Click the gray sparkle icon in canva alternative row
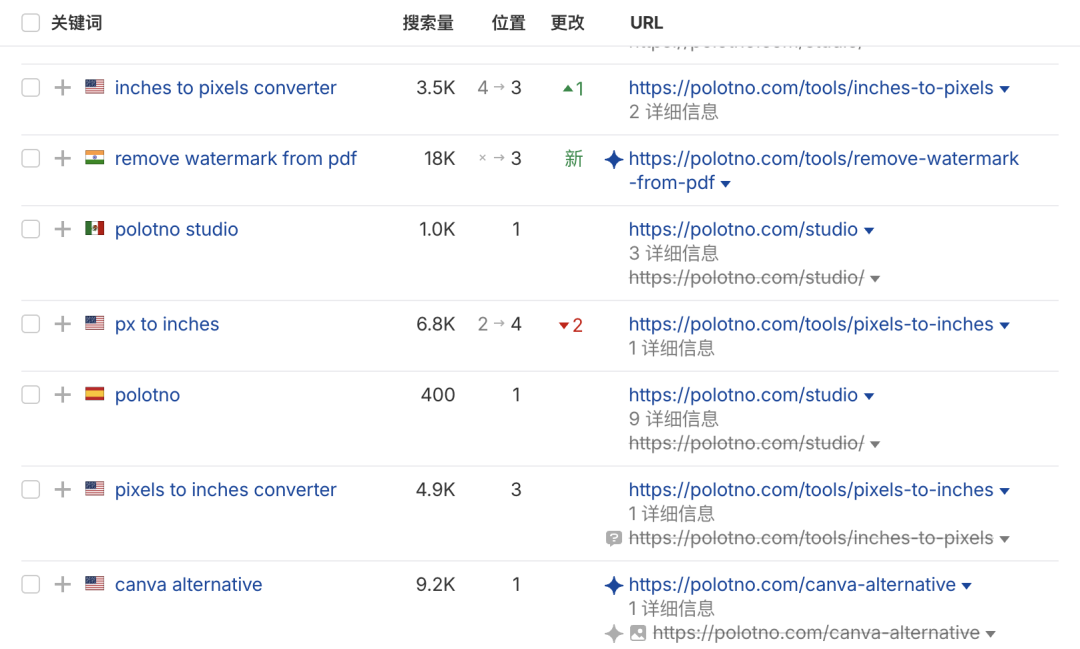 click(614, 633)
